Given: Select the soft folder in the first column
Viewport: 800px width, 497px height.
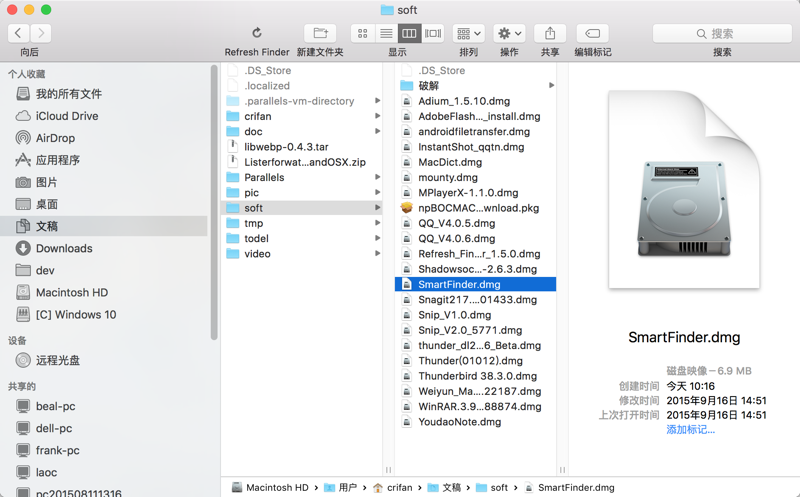Looking at the screenshot, I should click(x=302, y=208).
